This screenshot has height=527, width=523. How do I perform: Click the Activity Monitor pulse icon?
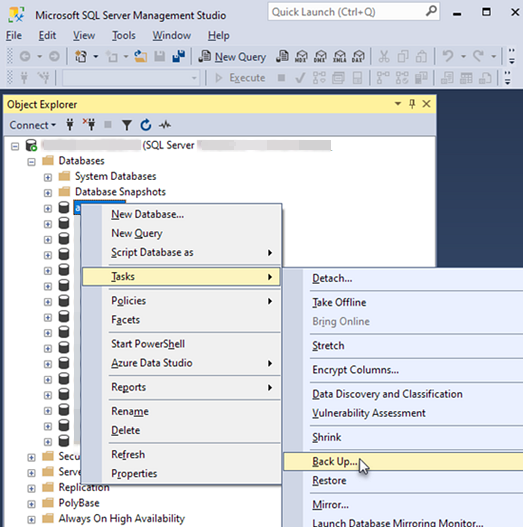pyautogui.click(x=165, y=125)
